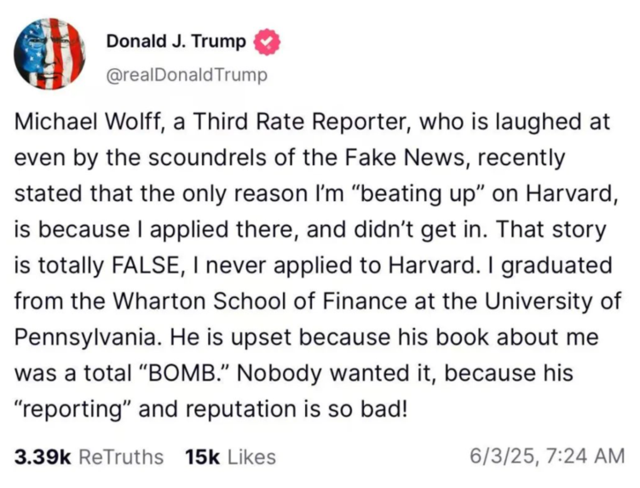Open the 6/3/25, 7:24 AM timestamp

(547, 456)
